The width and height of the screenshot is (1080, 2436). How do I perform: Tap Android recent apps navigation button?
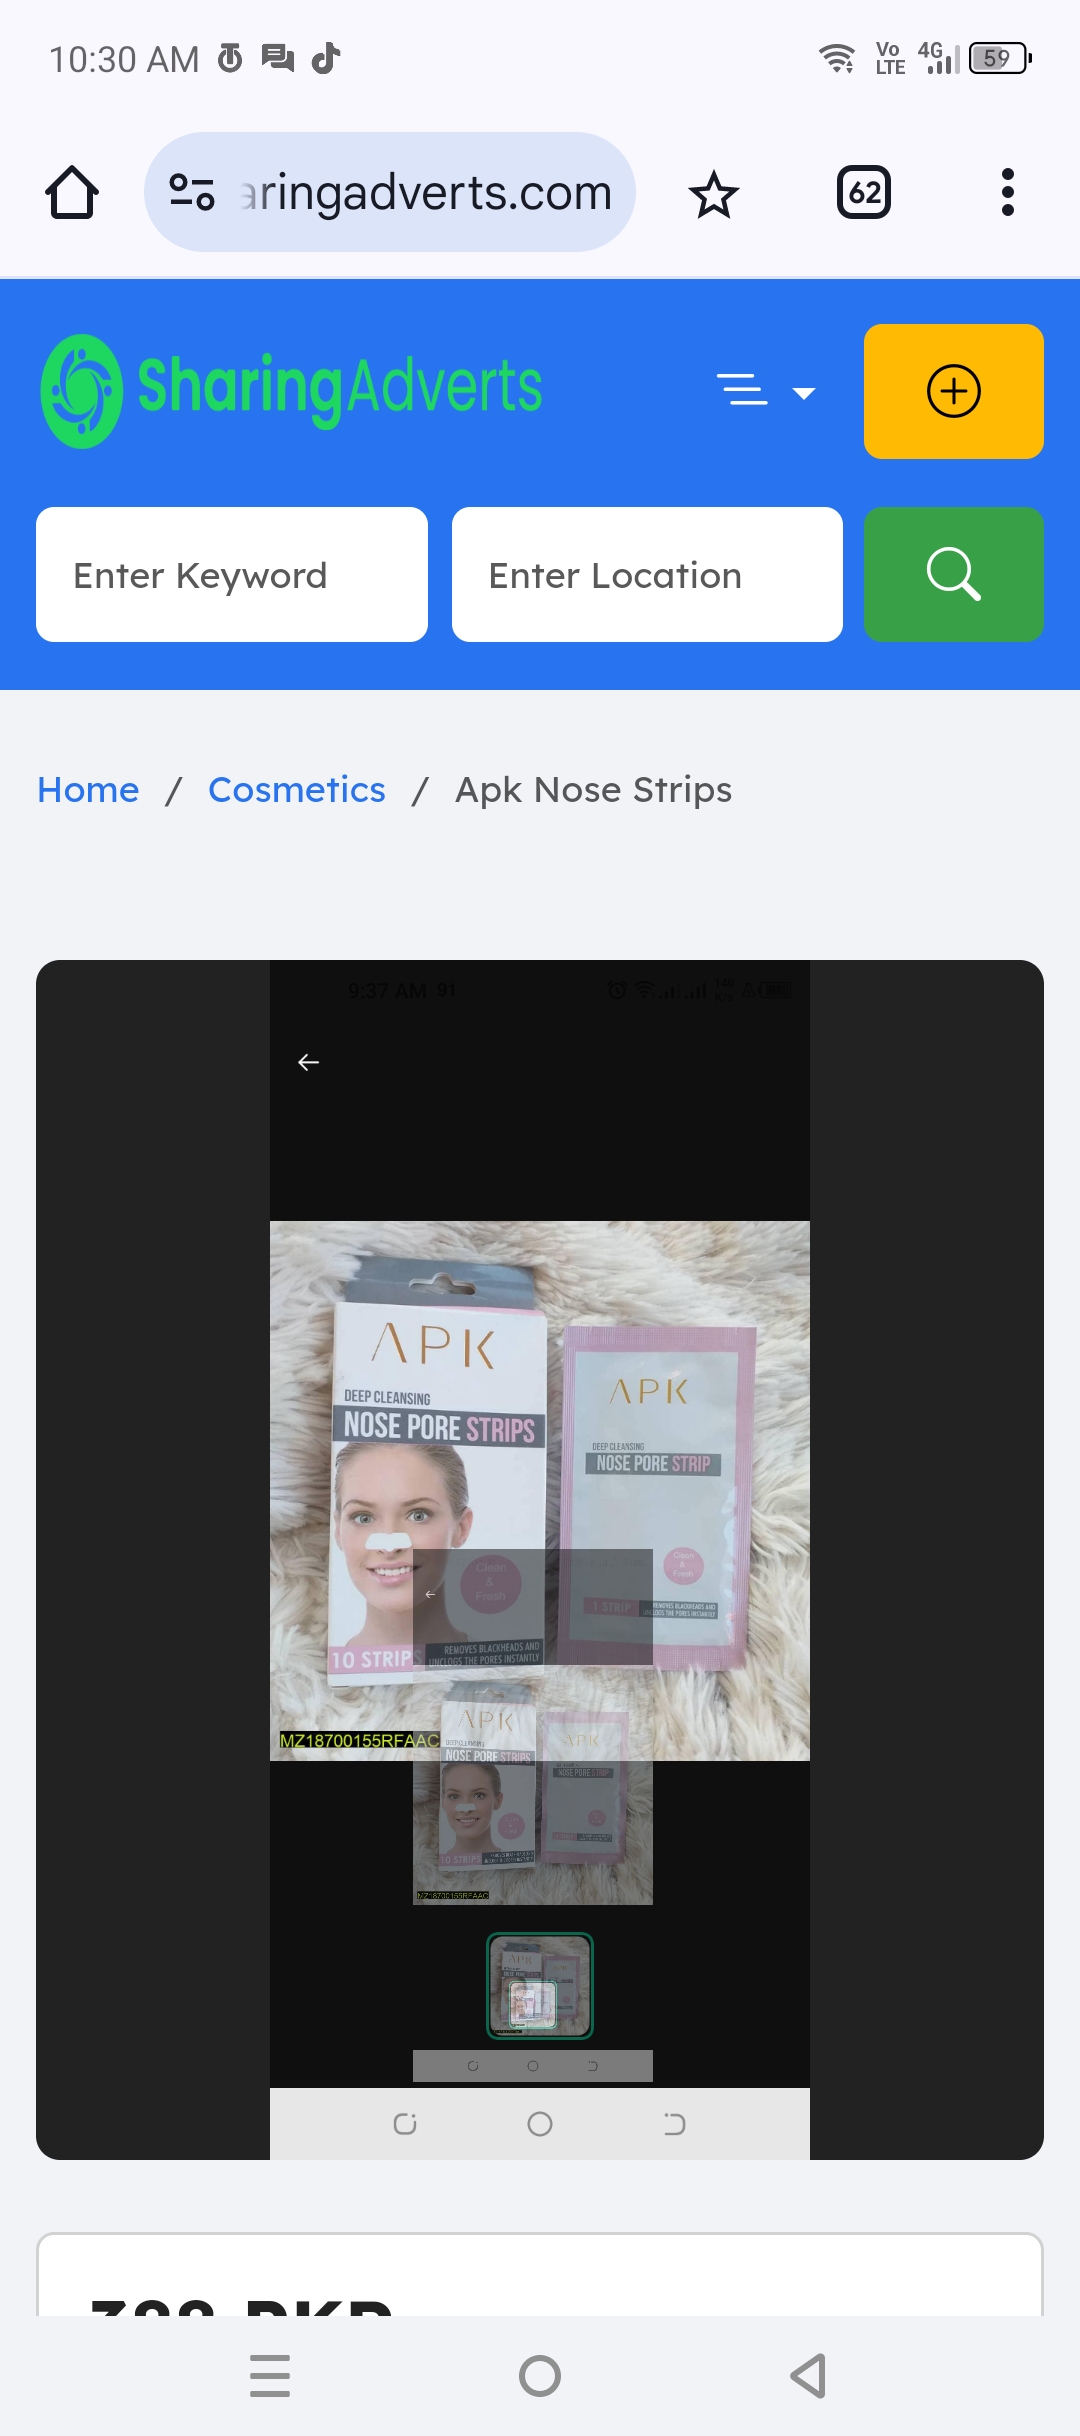[270, 2376]
